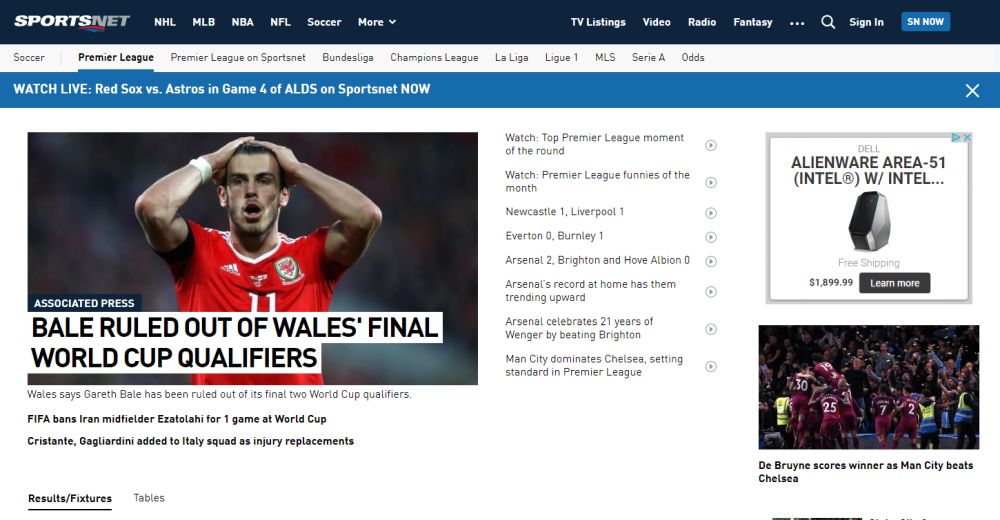This screenshot has height=520, width=1000.
Task: Open the NBA section
Action: (x=242, y=22)
